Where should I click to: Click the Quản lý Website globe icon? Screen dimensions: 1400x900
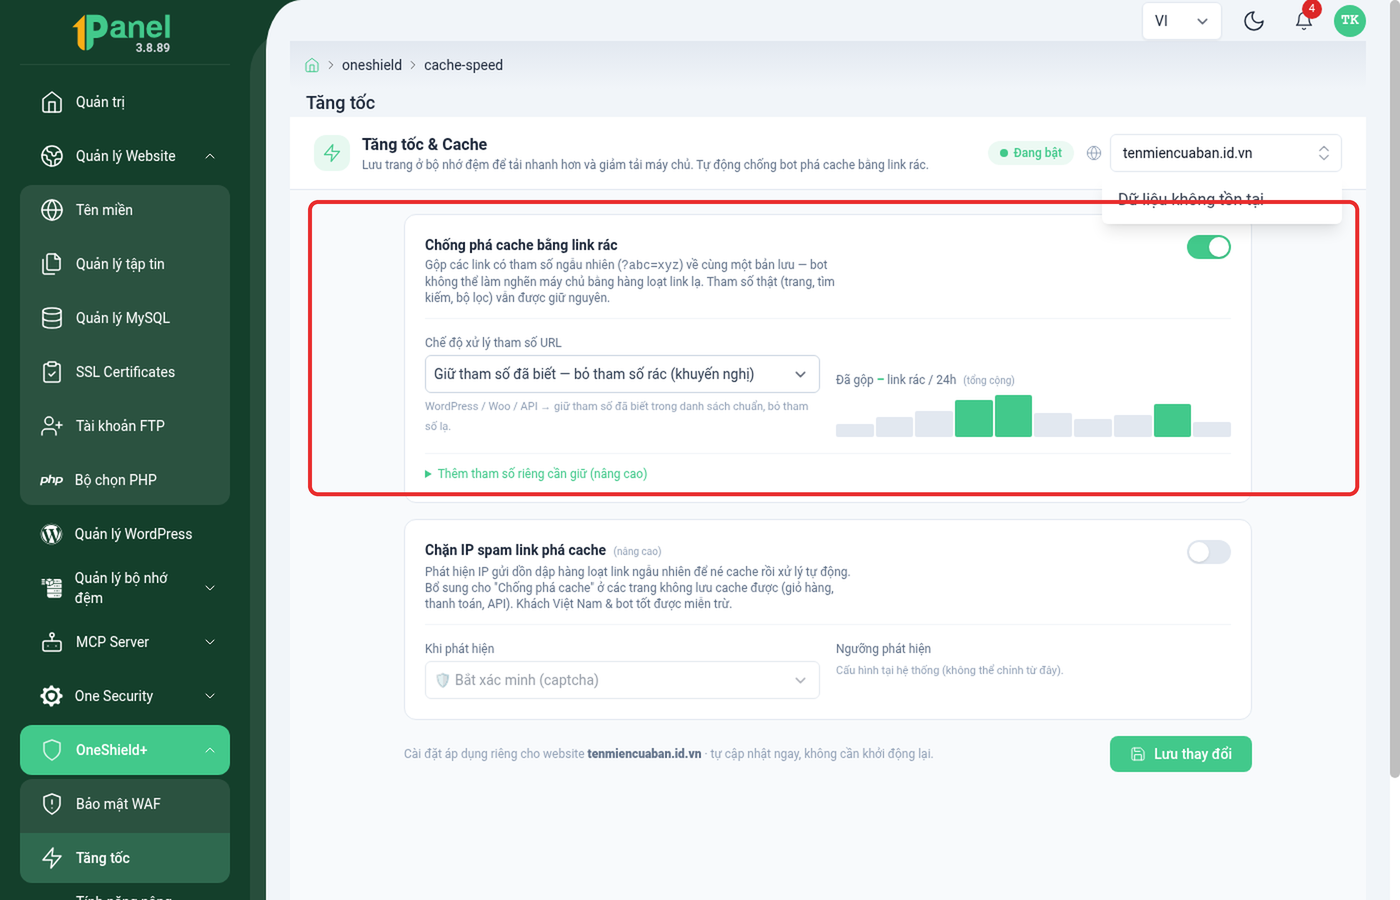click(x=52, y=156)
